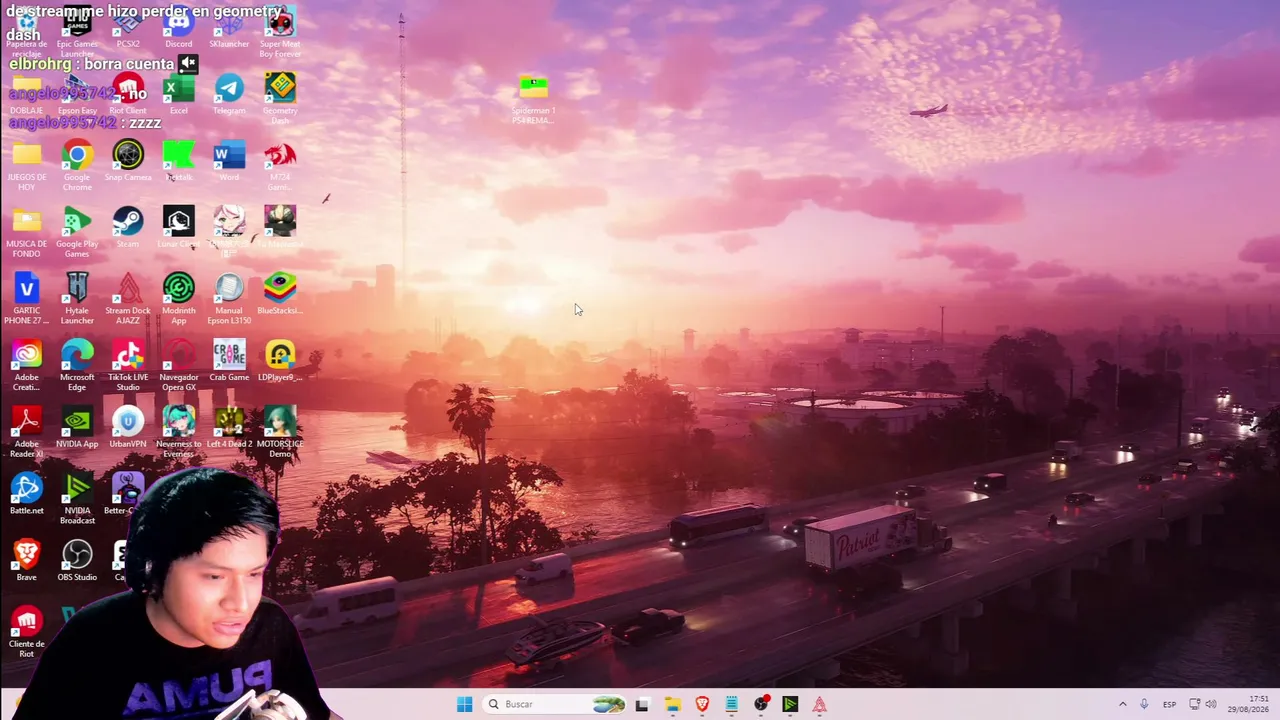Select the Adobe Creative Cloud icon
The height and width of the screenshot is (720, 1280).
click(27, 365)
